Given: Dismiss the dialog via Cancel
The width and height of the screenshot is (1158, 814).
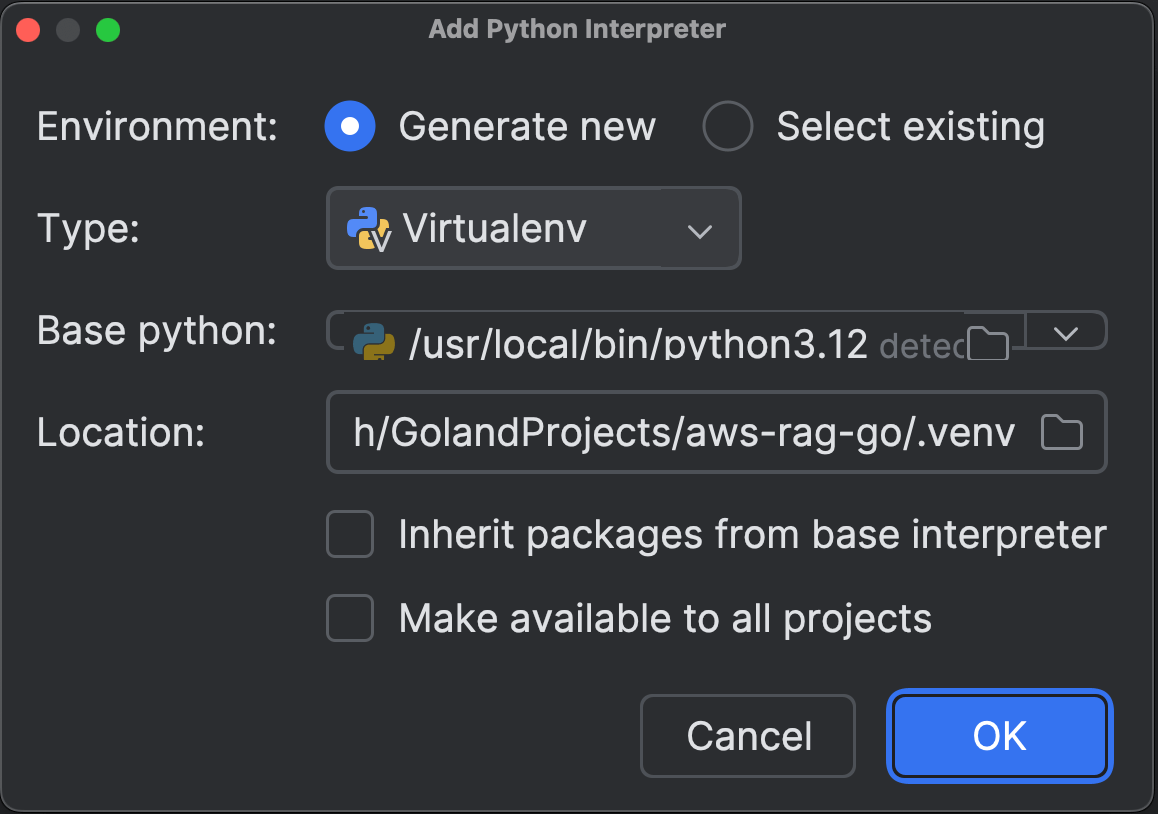Looking at the screenshot, I should click(747, 736).
